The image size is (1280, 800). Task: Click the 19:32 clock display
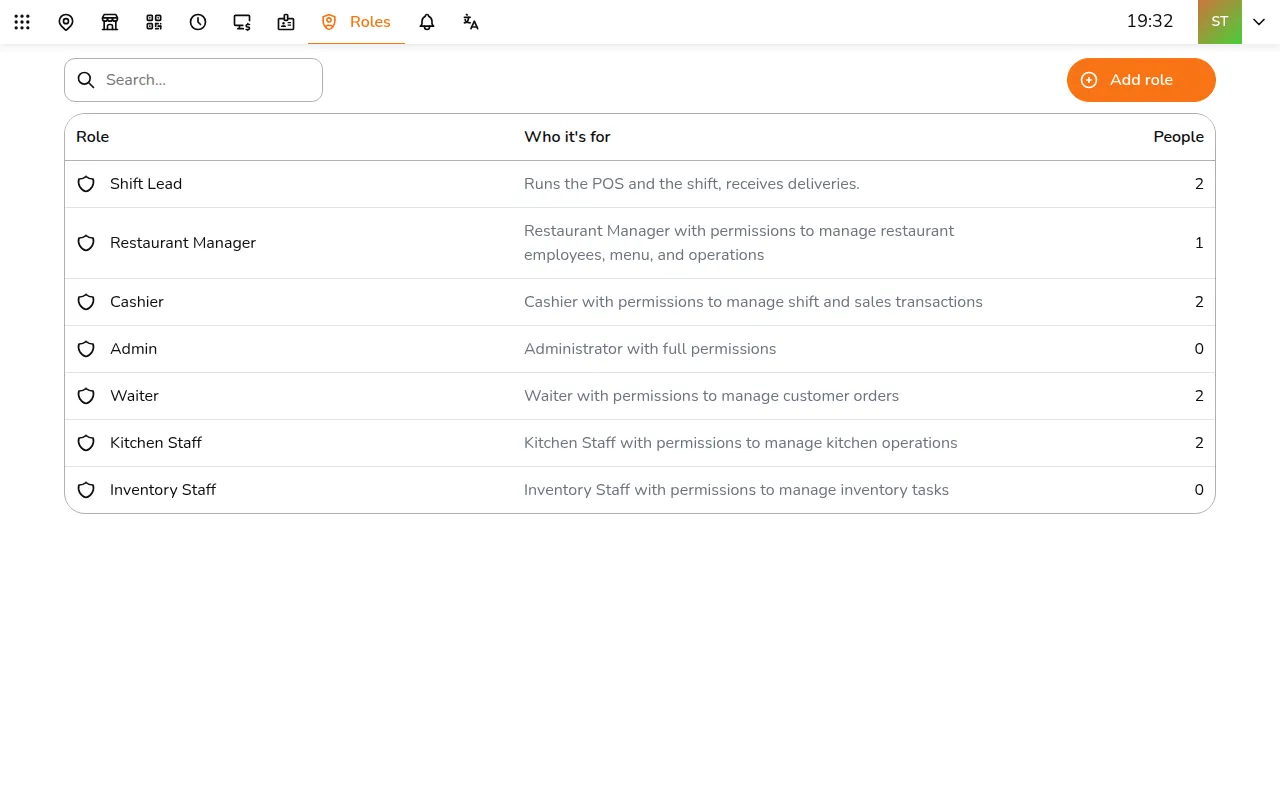click(x=1150, y=21)
